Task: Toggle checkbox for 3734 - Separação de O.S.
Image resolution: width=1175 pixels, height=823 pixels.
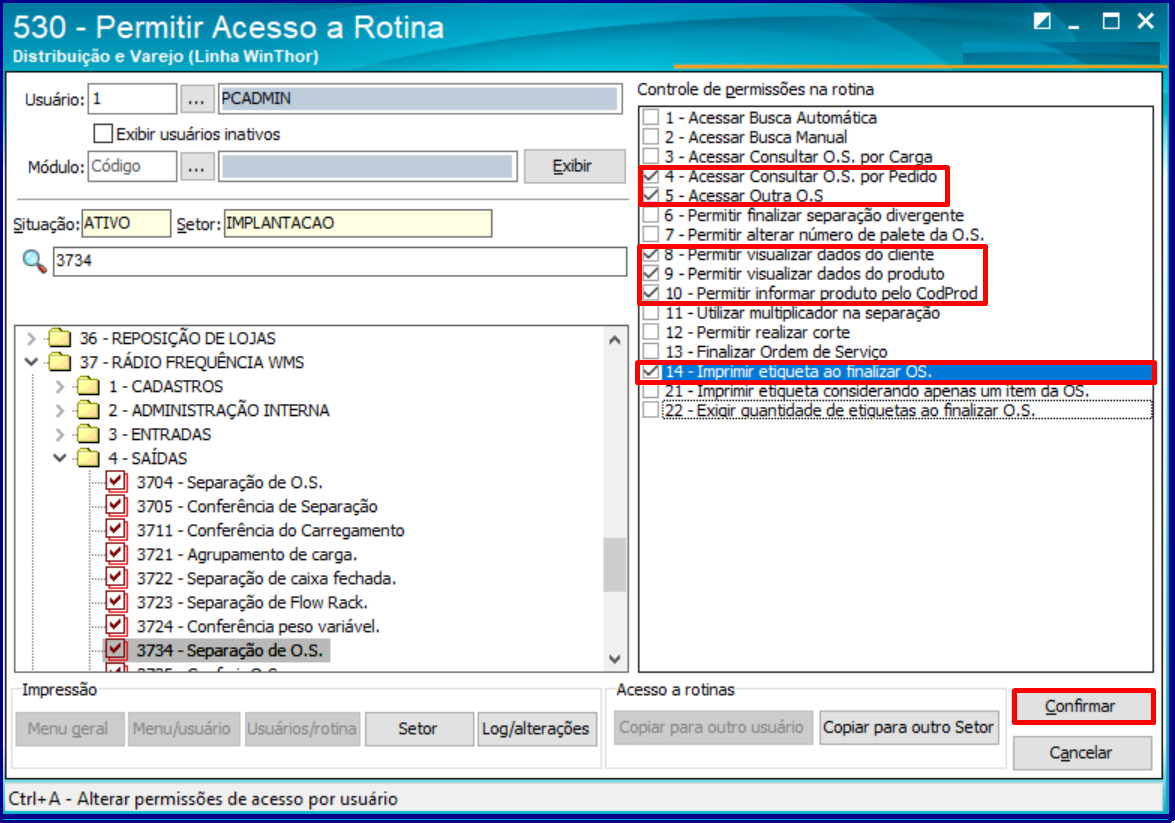Action: [x=115, y=650]
